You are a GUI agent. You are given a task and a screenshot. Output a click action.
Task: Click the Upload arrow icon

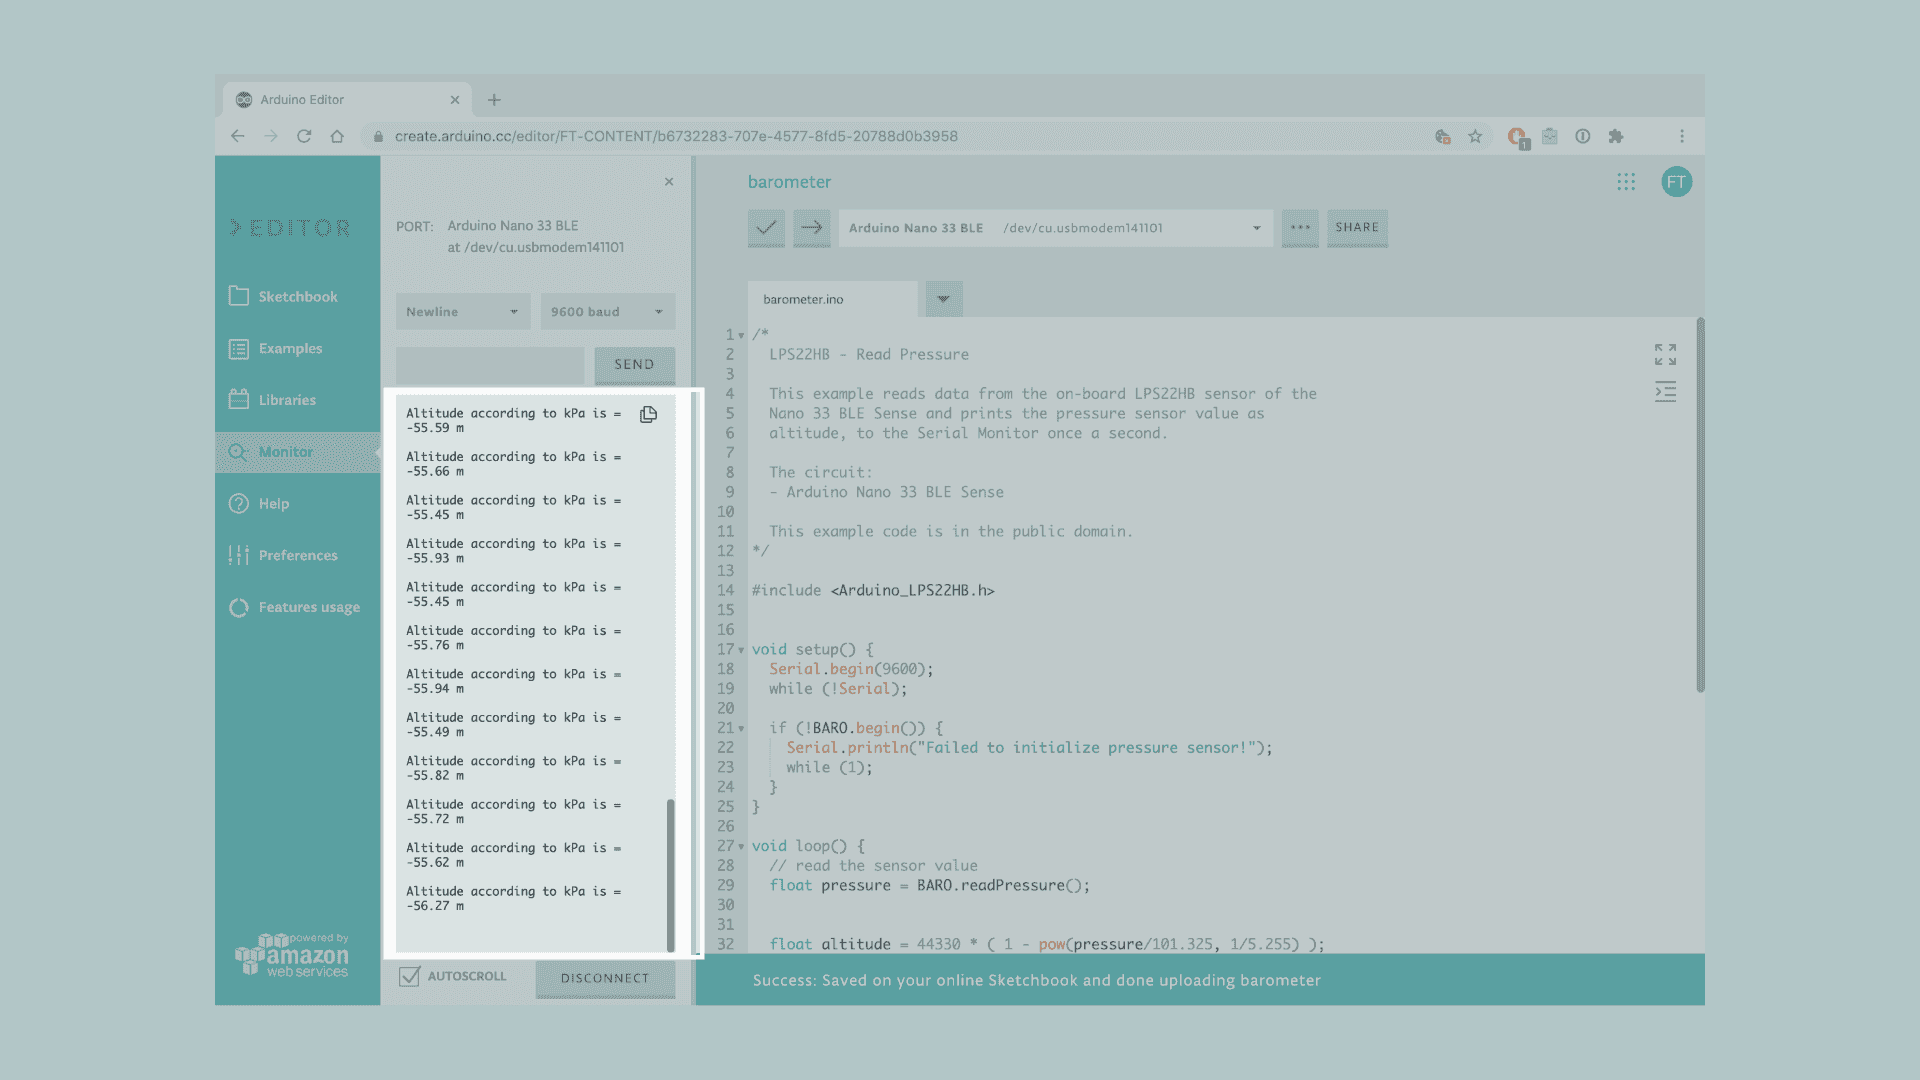point(812,228)
